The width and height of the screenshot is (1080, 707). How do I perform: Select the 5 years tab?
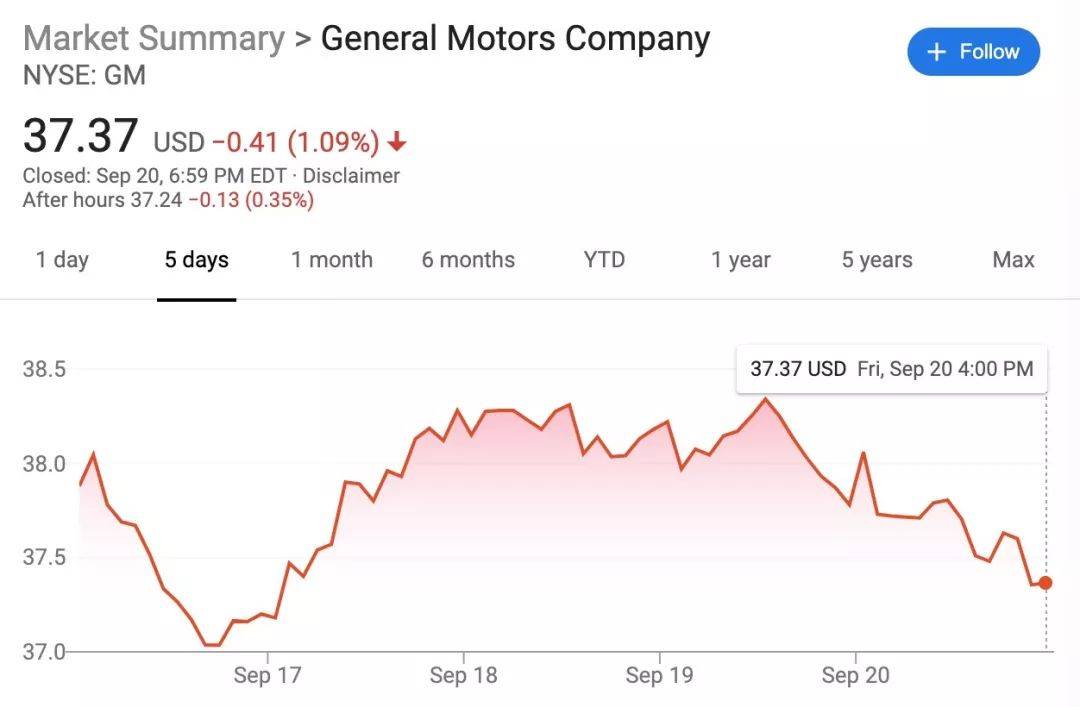(876, 260)
